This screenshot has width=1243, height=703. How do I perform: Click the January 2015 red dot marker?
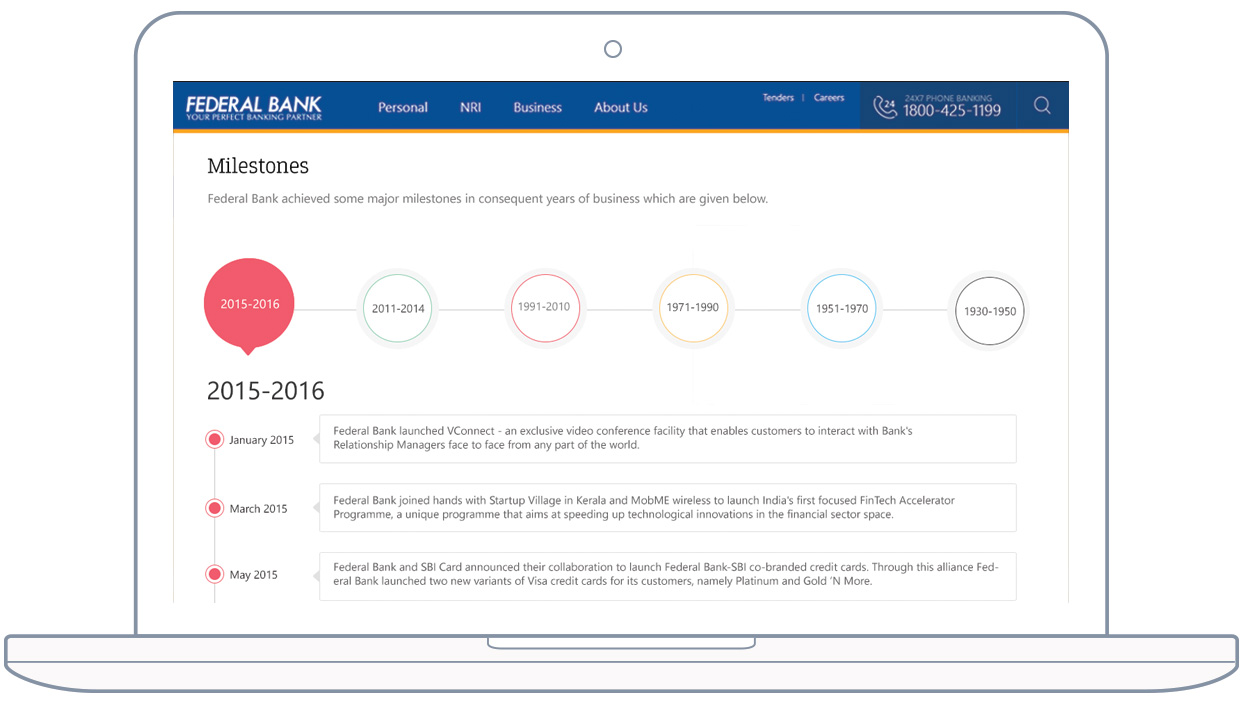tap(214, 439)
